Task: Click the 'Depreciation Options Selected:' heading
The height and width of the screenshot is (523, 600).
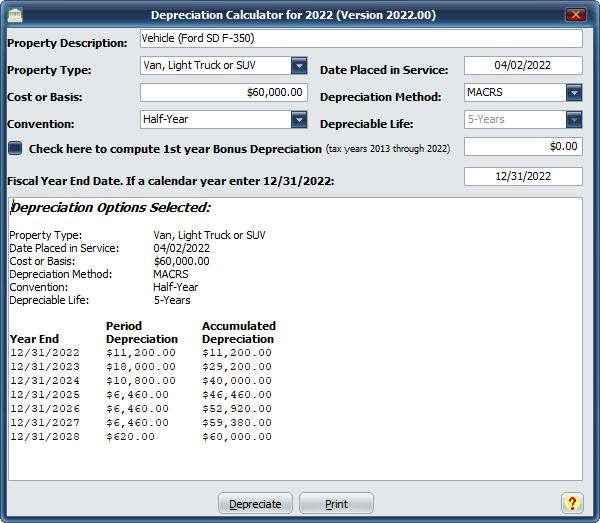Action: (x=111, y=207)
